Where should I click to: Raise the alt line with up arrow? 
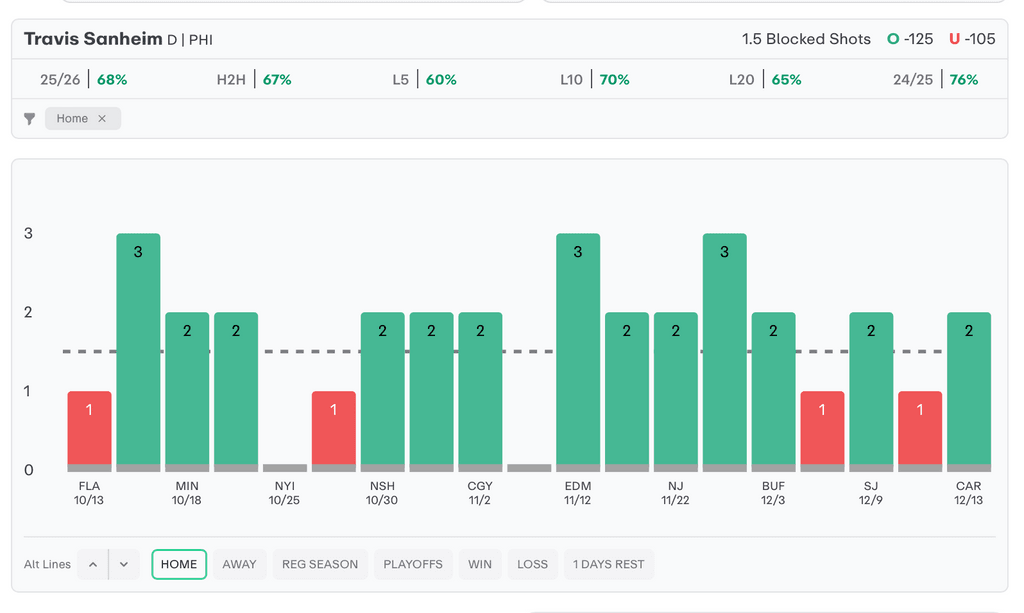93,564
